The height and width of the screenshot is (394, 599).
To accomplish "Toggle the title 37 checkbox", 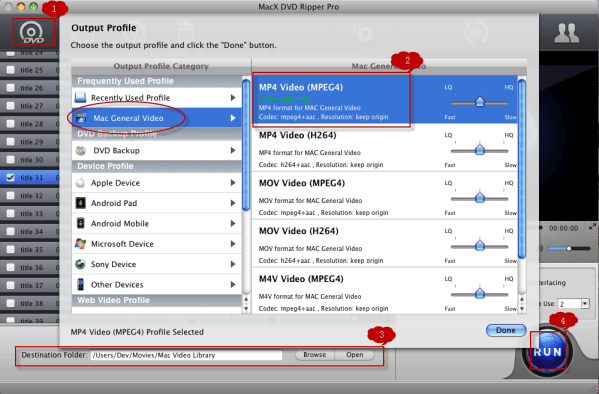I will (x=11, y=285).
